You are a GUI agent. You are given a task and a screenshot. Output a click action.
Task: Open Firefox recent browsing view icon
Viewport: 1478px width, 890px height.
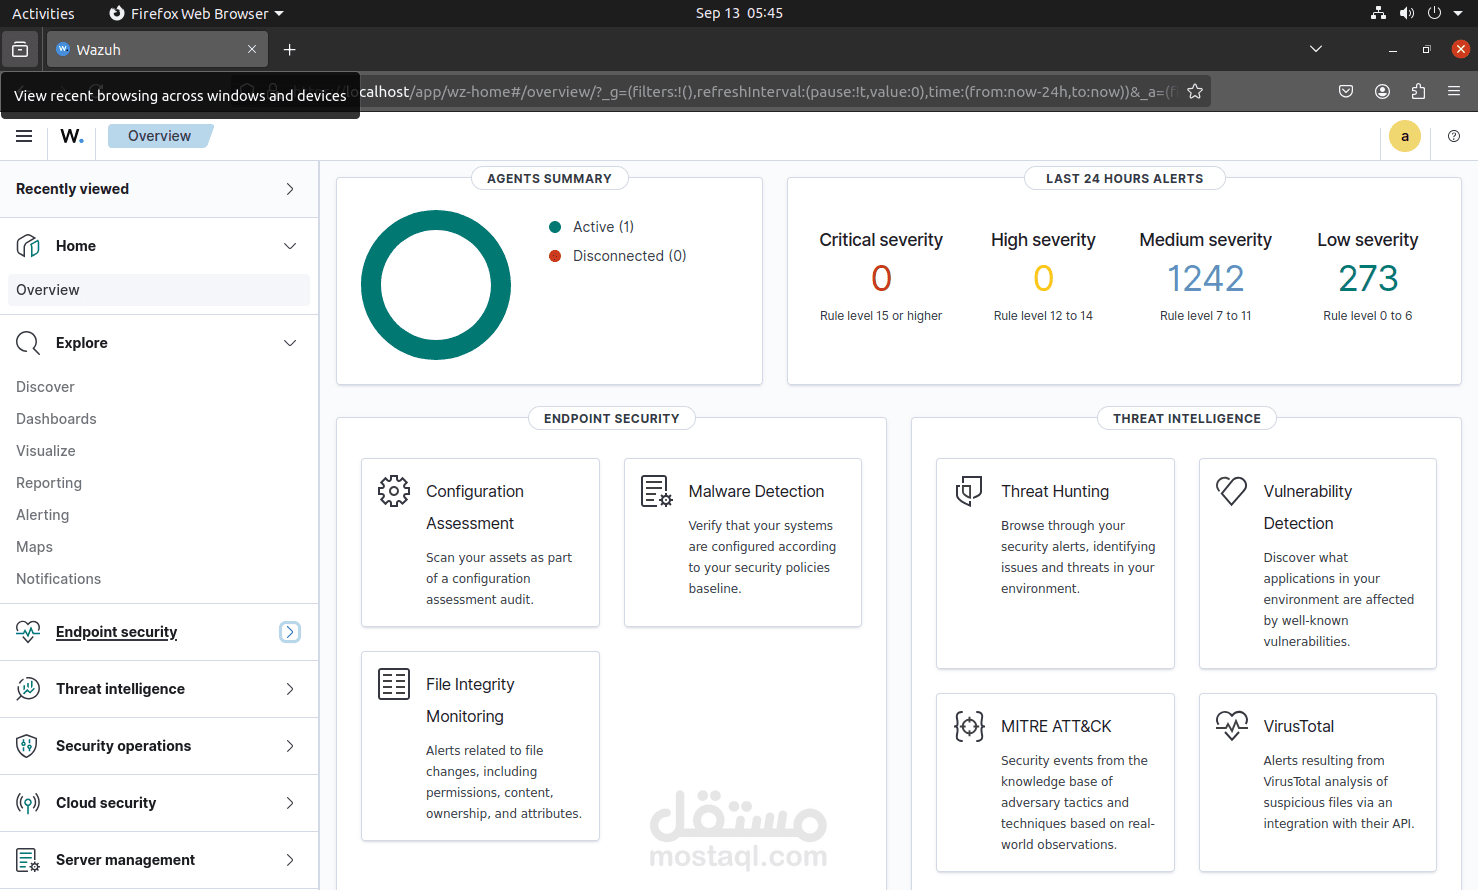pos(20,49)
